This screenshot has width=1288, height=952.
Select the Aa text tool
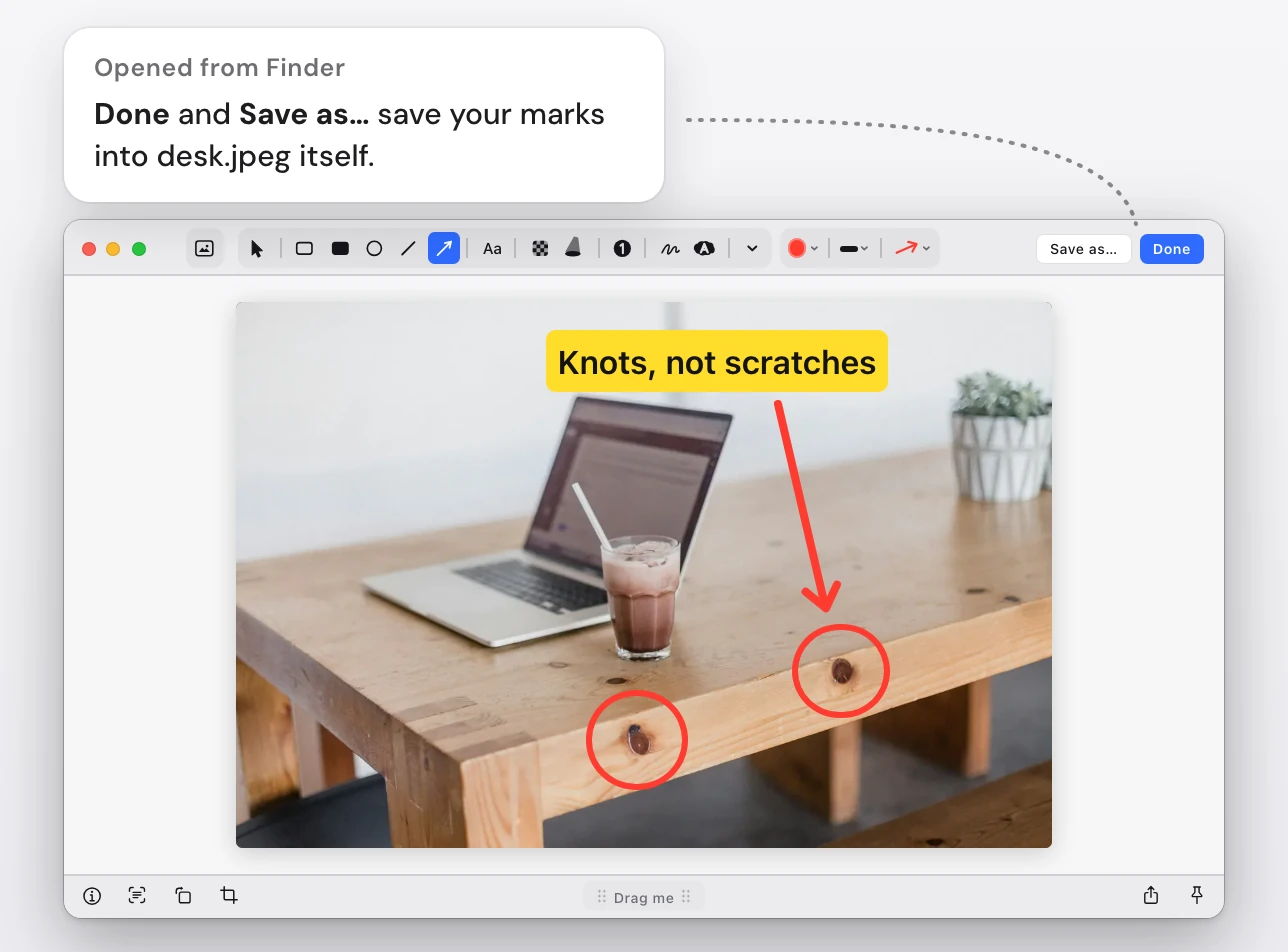(x=492, y=248)
